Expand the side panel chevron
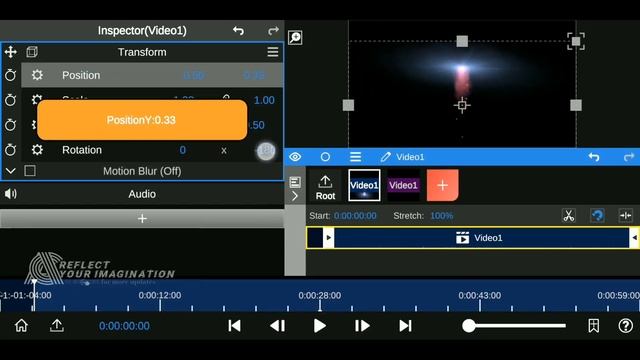Image resolution: width=640 pixels, height=360 pixels. pos(295,196)
